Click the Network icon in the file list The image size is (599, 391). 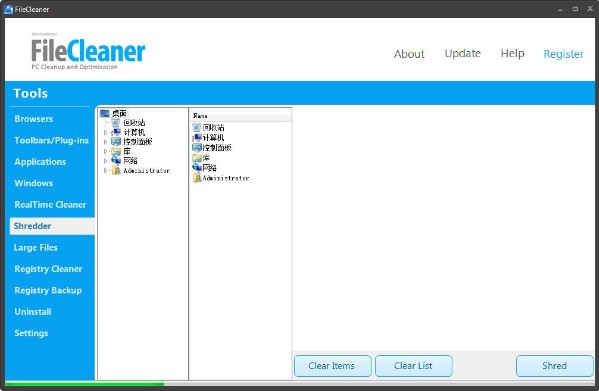(197, 168)
